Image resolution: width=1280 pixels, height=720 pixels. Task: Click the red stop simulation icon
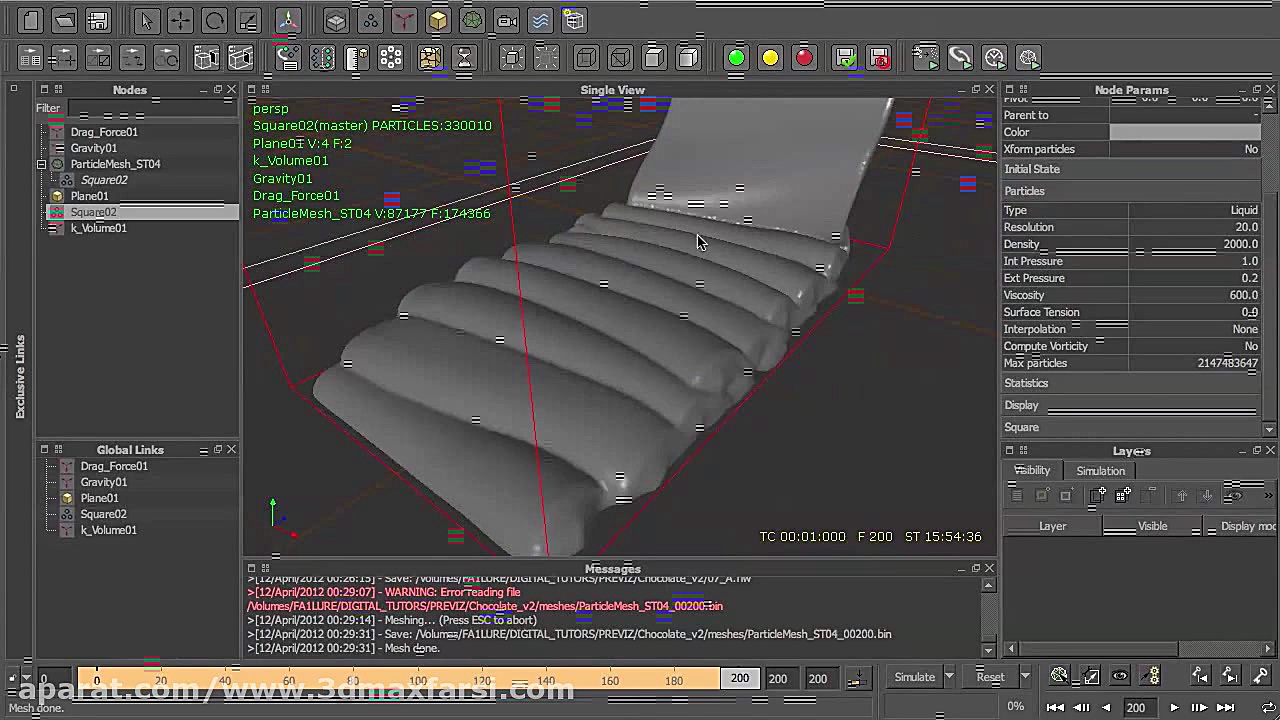click(x=804, y=58)
